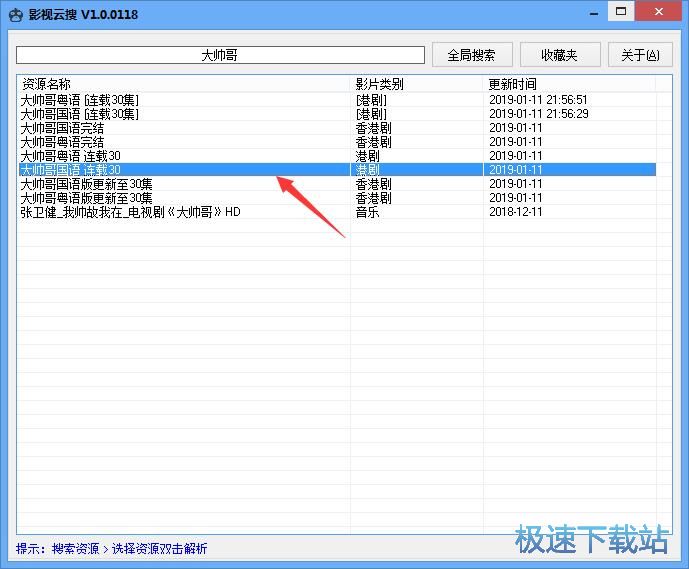Screen dimensions: 689x569
Task: Select the 大帅哥国语版更新至30集 entry
Action: click(x=86, y=184)
